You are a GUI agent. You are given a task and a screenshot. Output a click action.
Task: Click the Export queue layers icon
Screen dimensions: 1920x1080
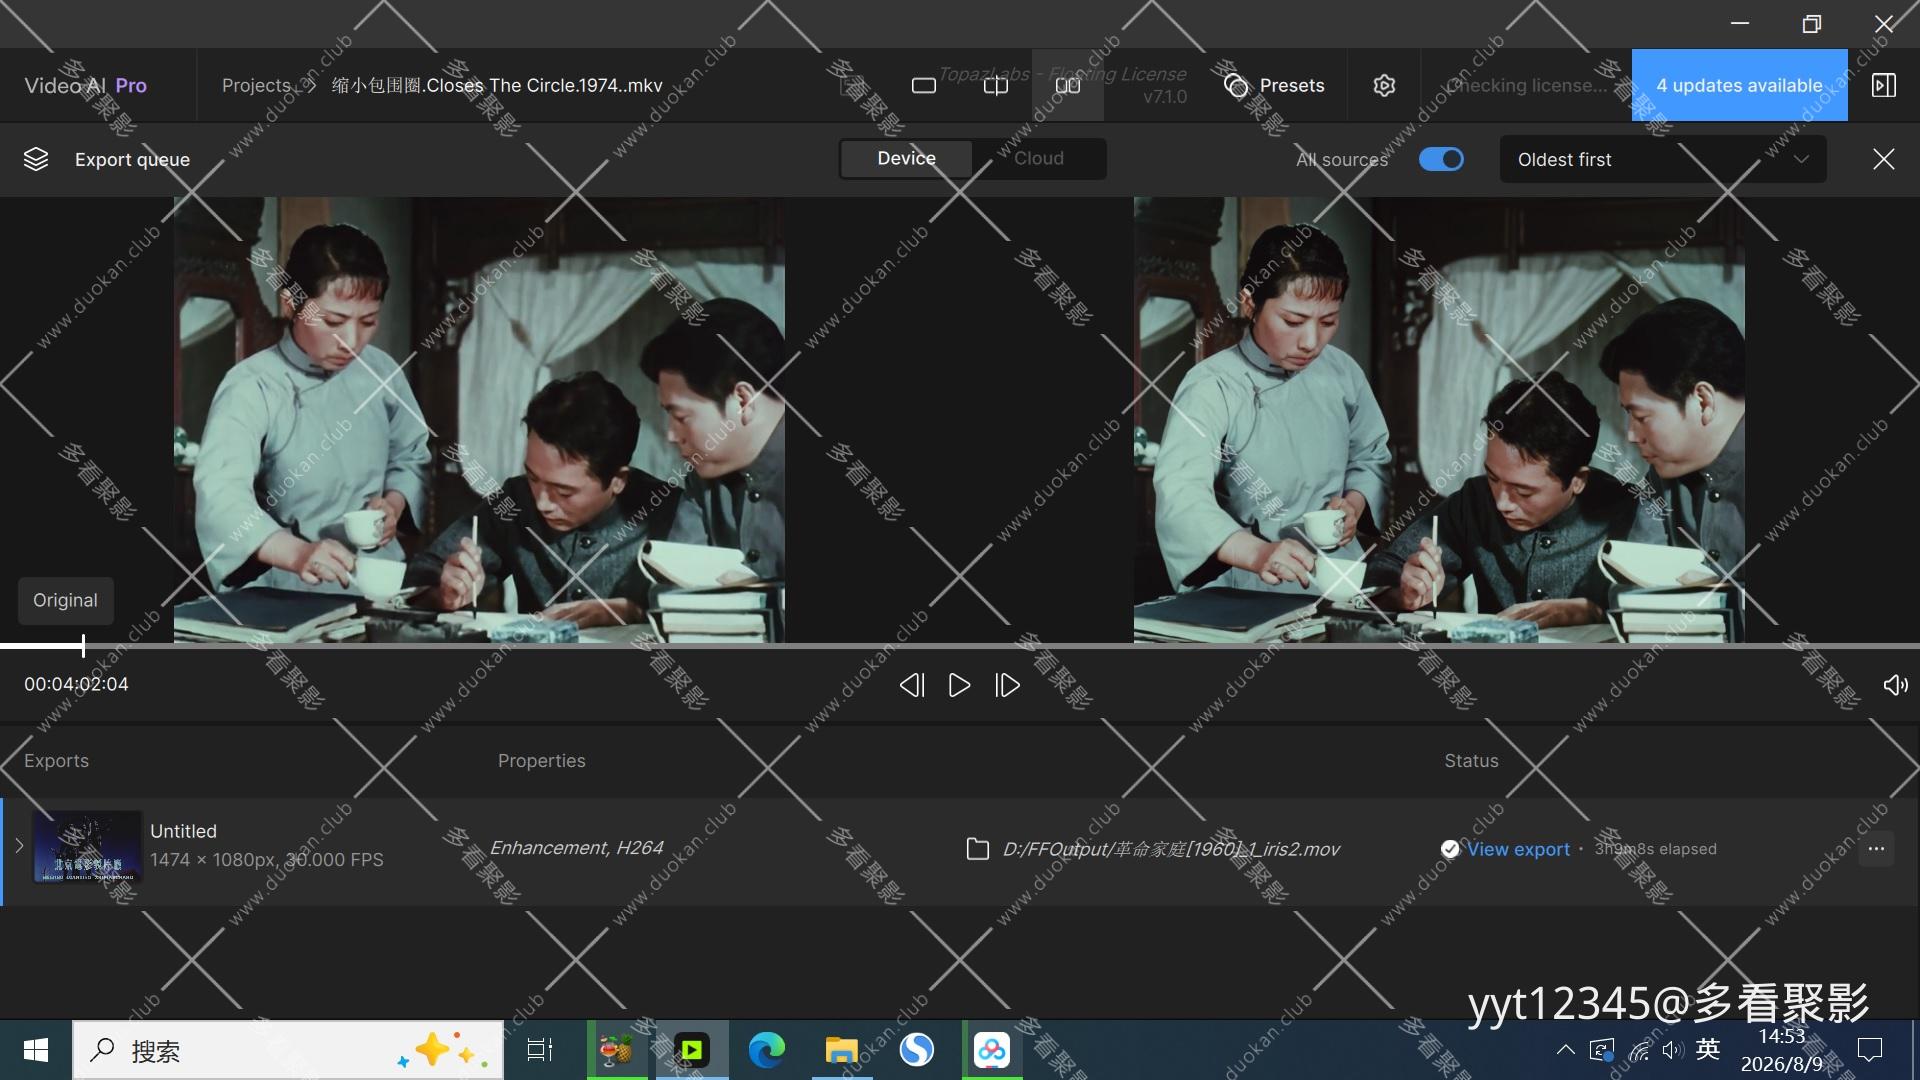(x=36, y=159)
